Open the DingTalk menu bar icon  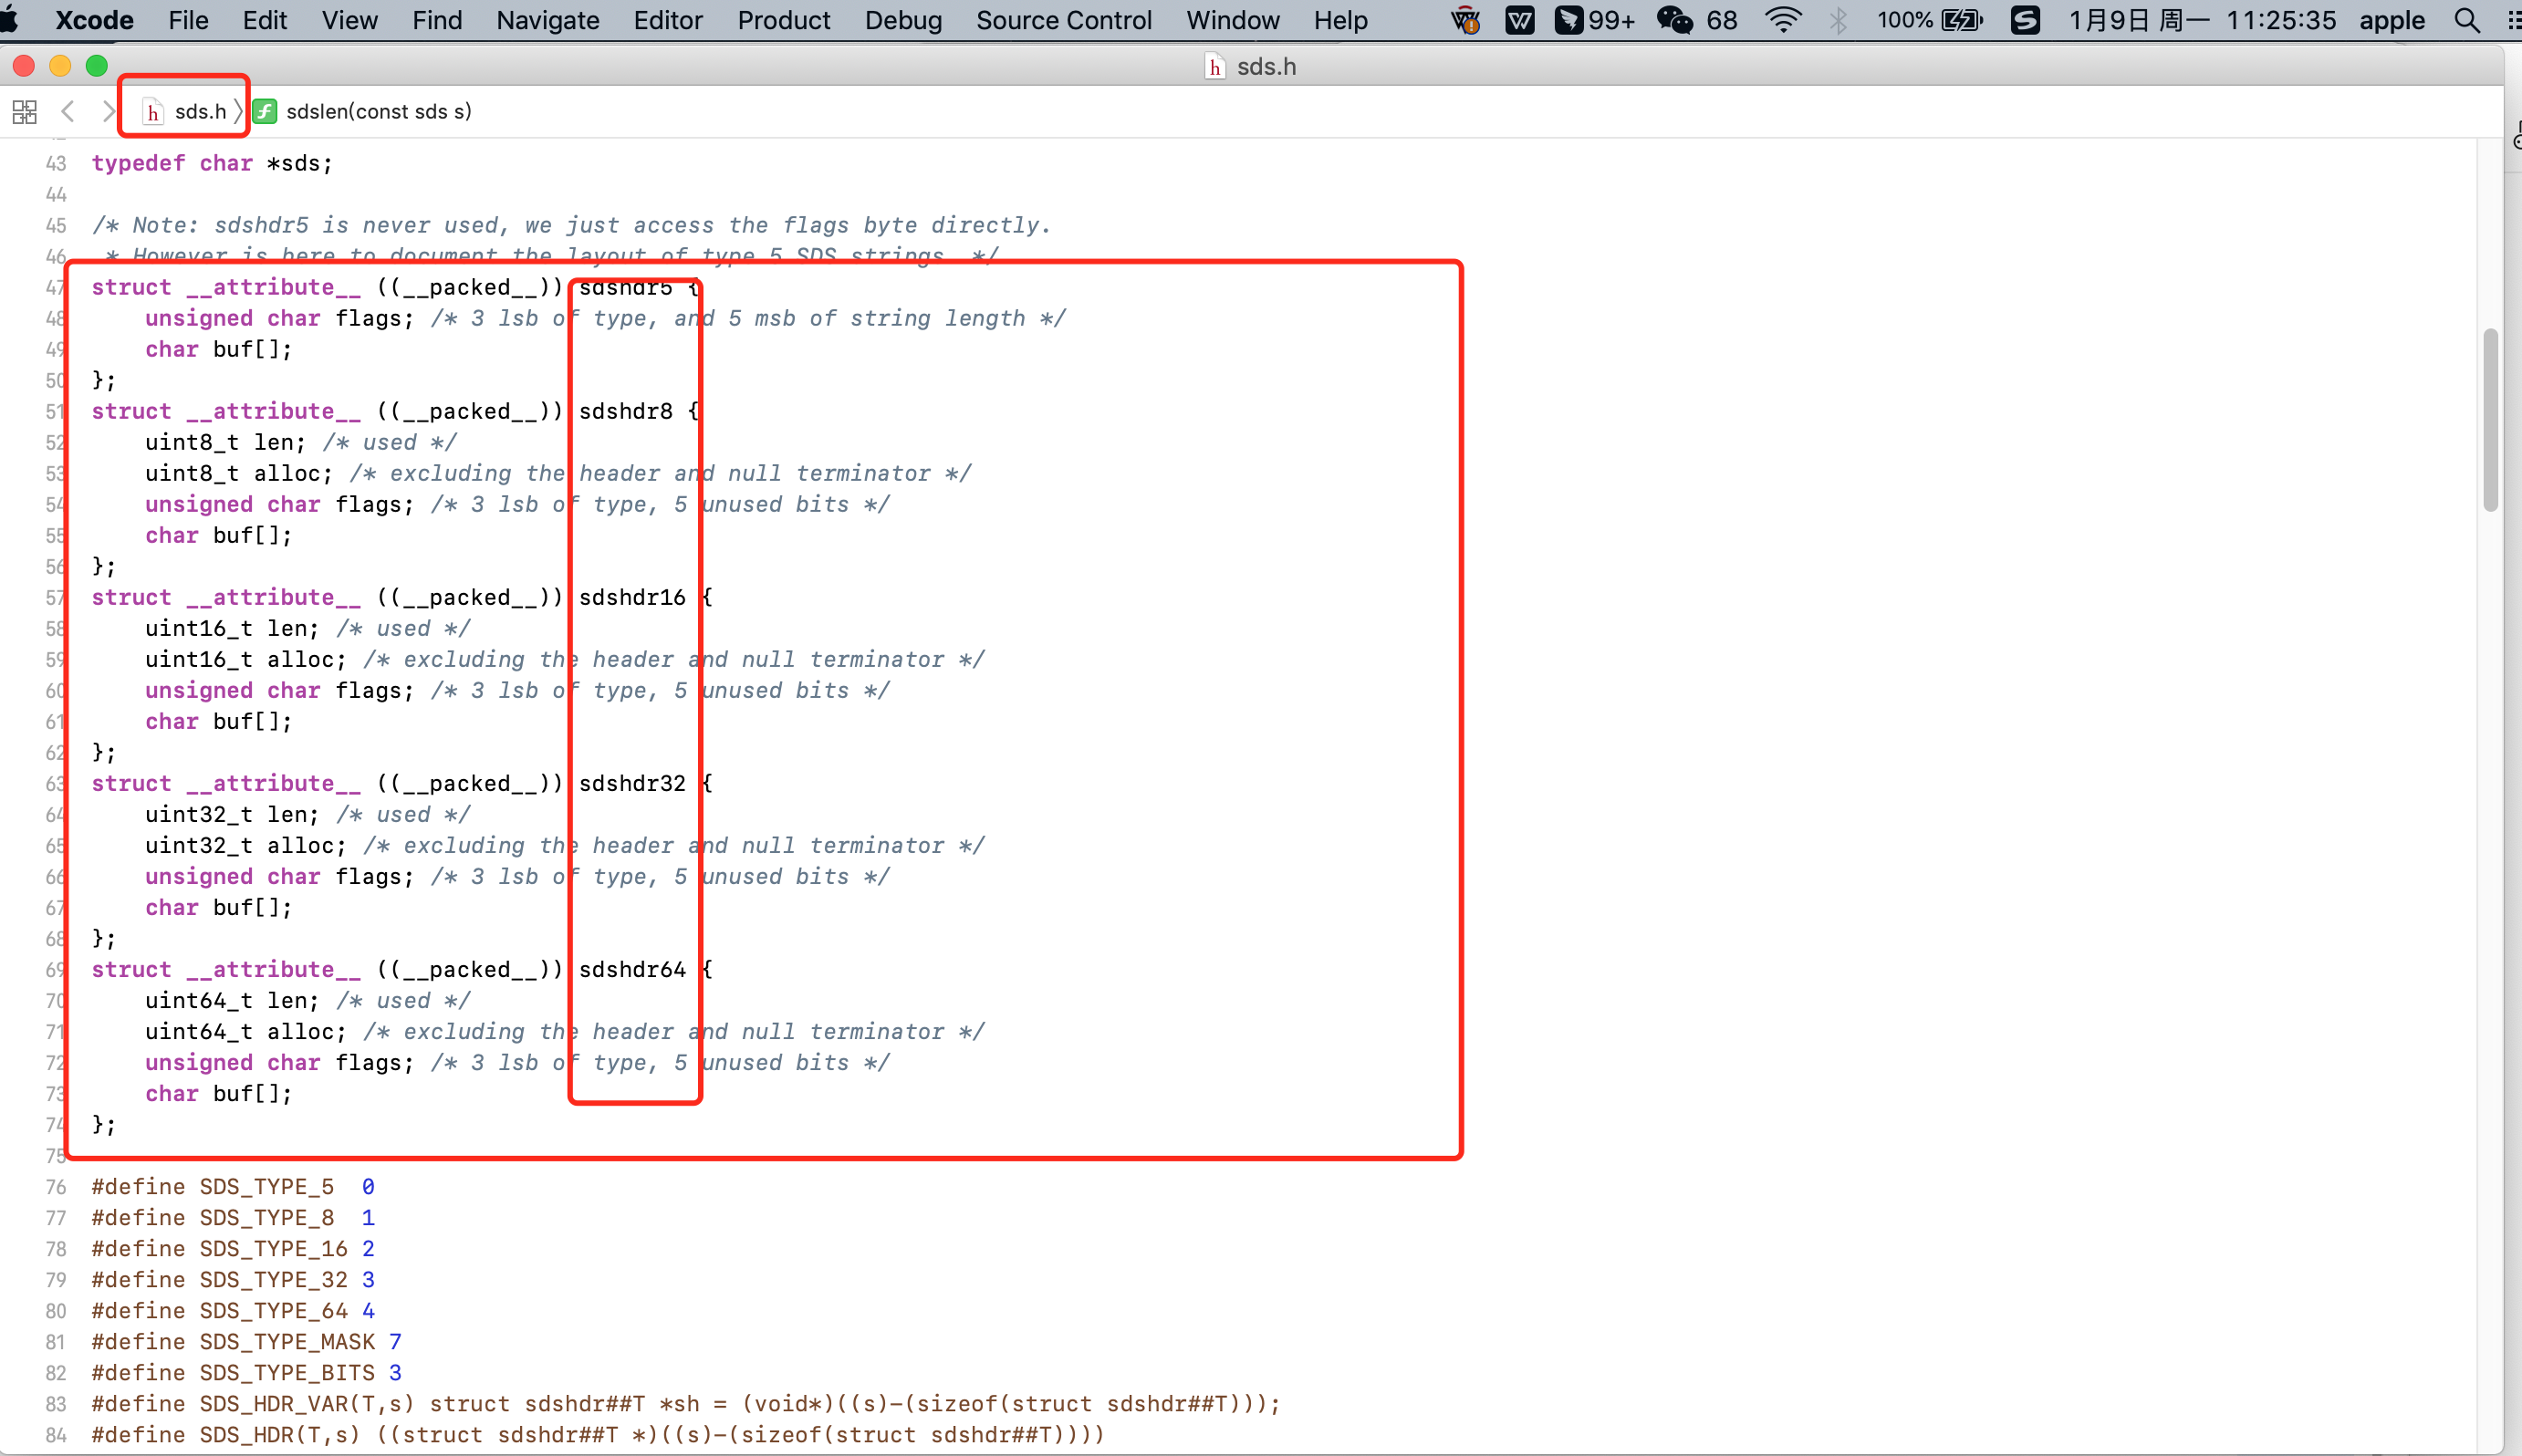(x=1569, y=20)
